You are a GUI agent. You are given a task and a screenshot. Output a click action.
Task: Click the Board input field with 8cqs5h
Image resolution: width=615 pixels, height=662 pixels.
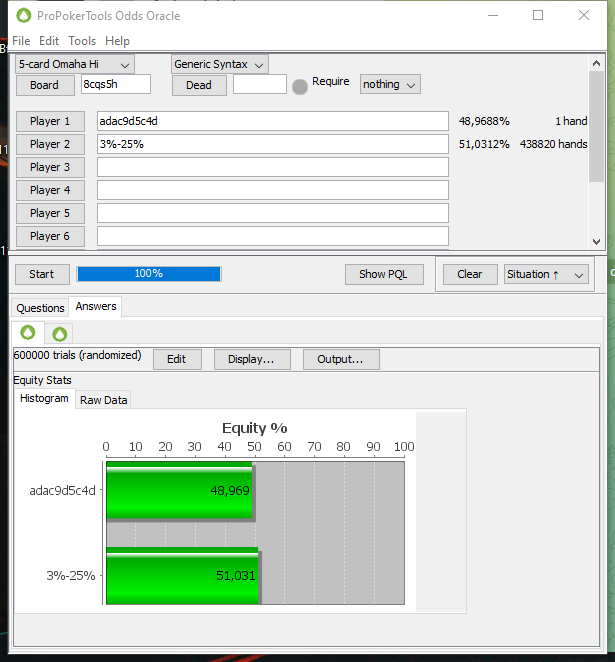[x=116, y=84]
